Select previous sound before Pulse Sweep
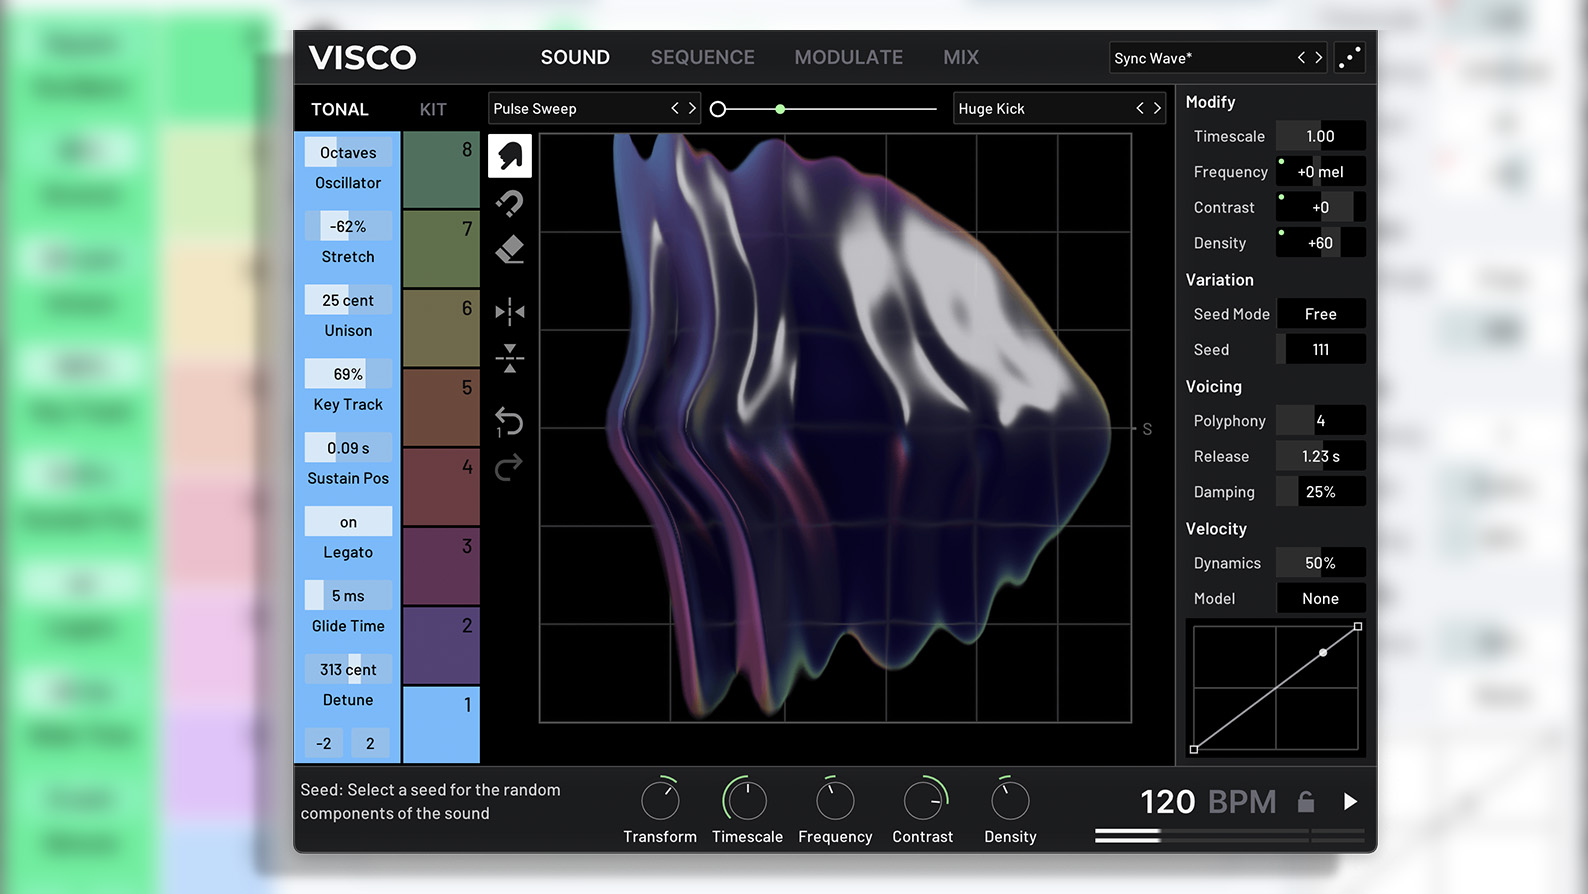This screenshot has width=1588, height=894. coord(675,108)
